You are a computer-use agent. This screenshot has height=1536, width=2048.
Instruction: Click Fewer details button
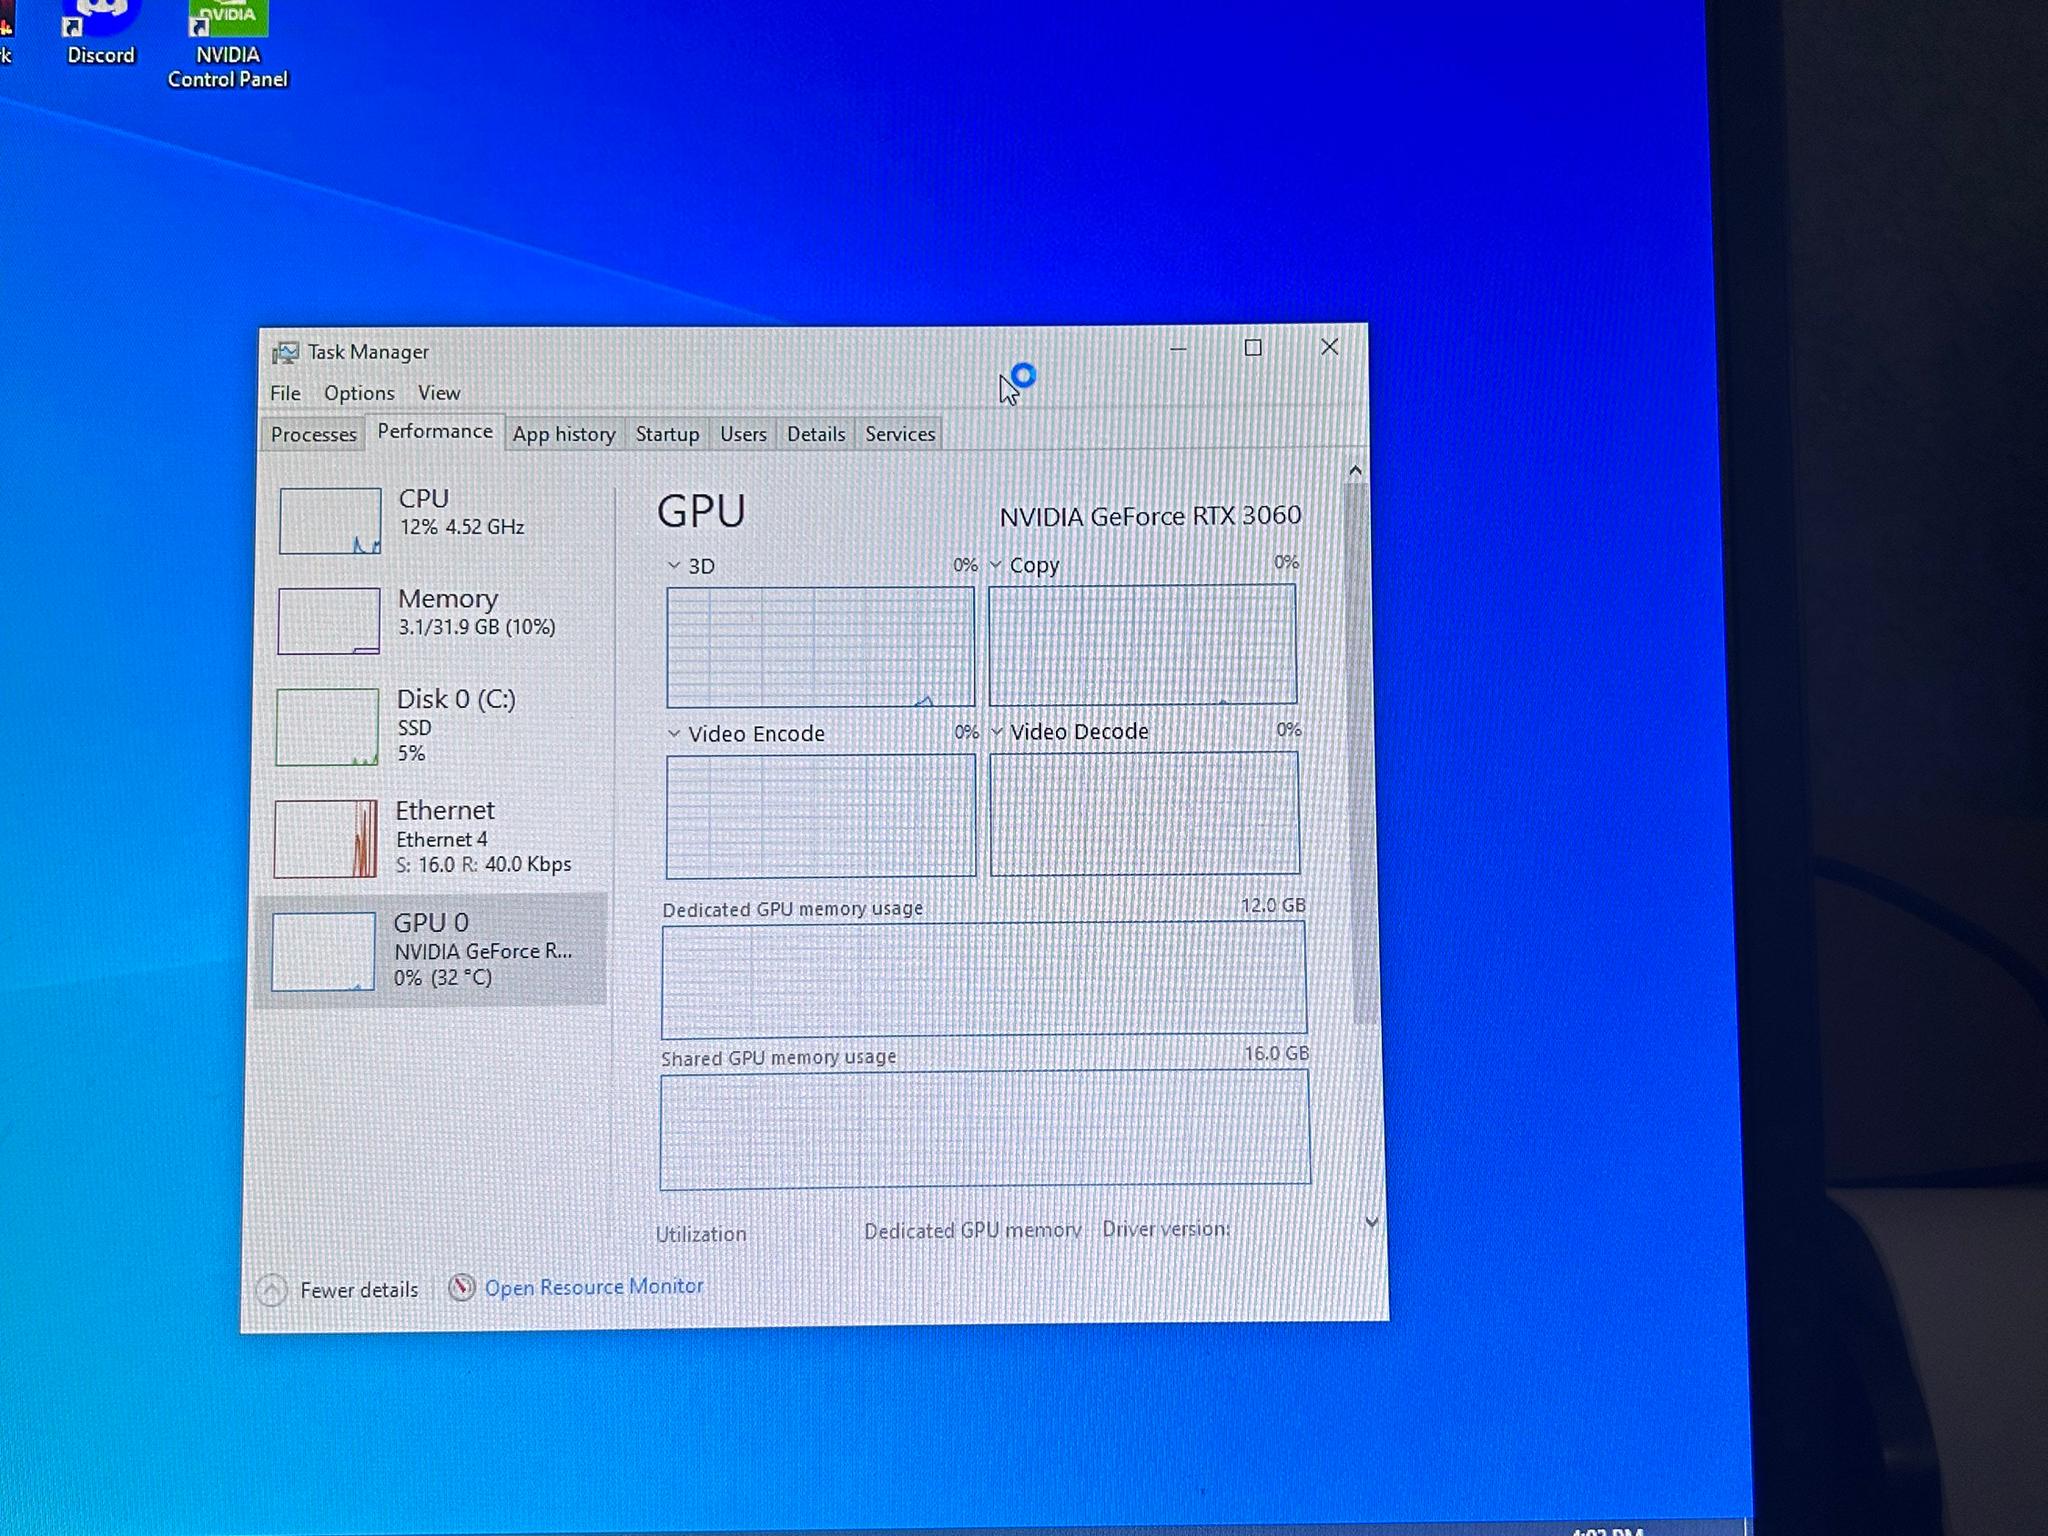click(338, 1290)
